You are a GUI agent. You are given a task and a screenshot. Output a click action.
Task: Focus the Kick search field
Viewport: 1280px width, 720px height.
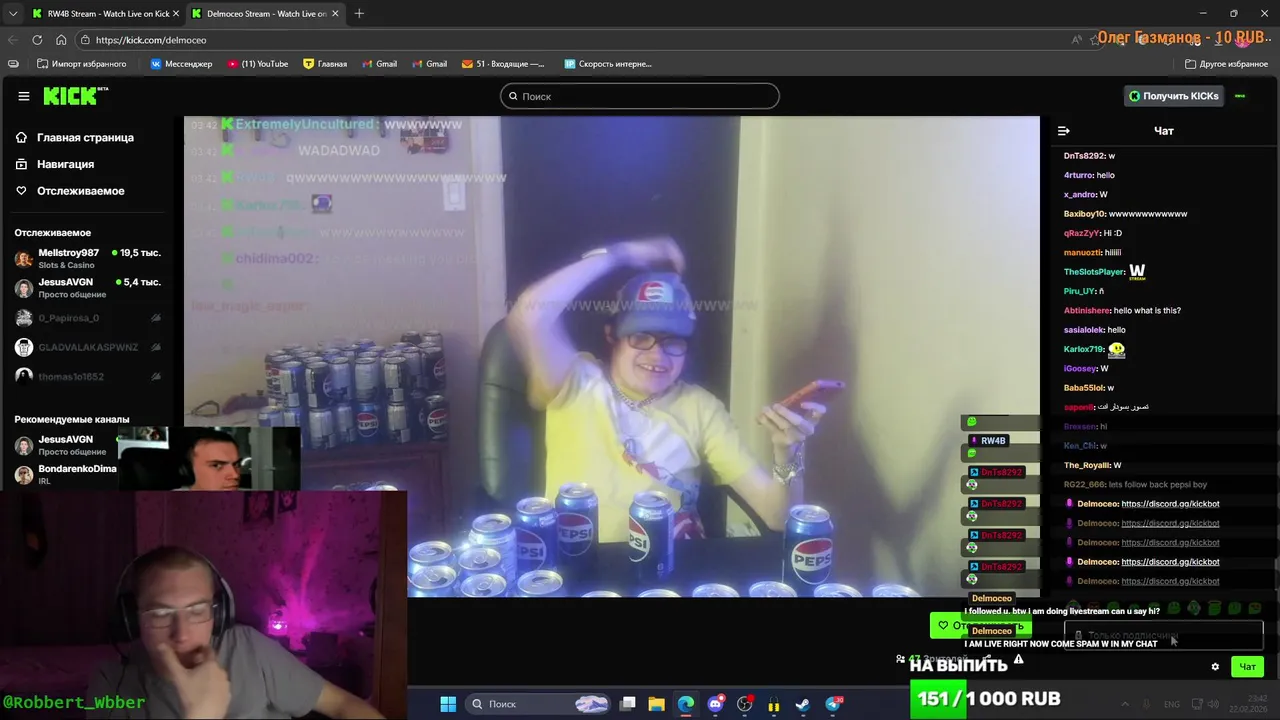[640, 96]
